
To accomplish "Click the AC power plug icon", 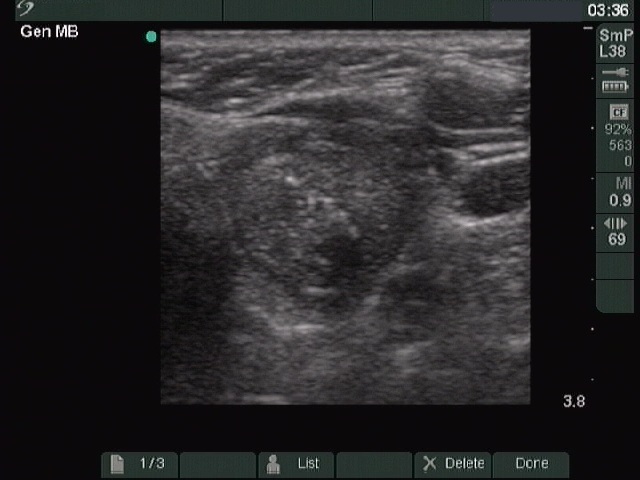I will click(615, 73).
